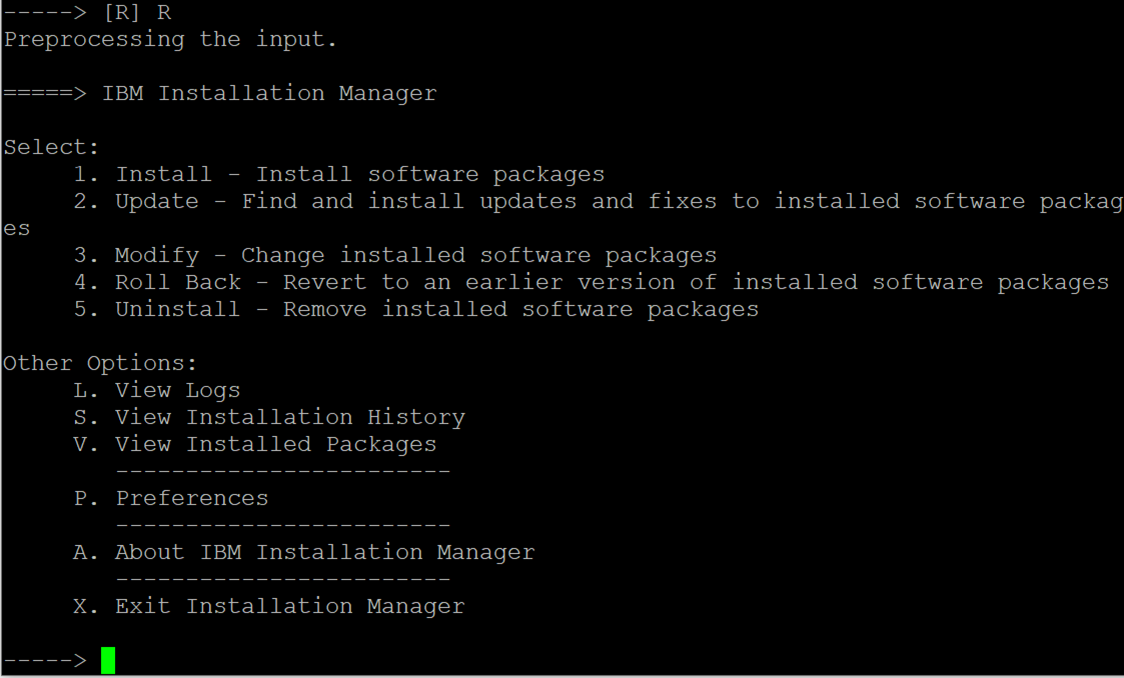The height and width of the screenshot is (678, 1124).
Task: Click the 'Other Options:' heading
Action: [100, 363]
